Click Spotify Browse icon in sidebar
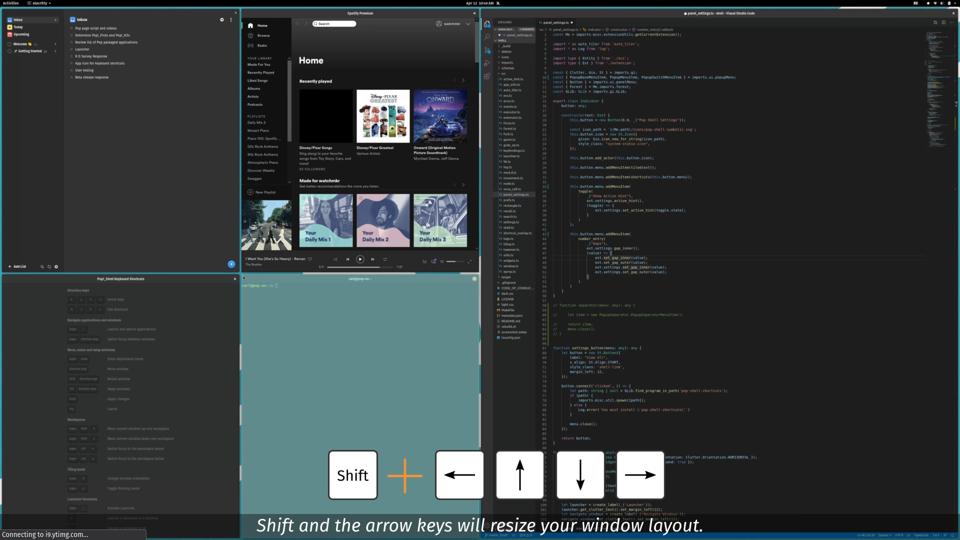This screenshot has width=960, height=540. 250,36
